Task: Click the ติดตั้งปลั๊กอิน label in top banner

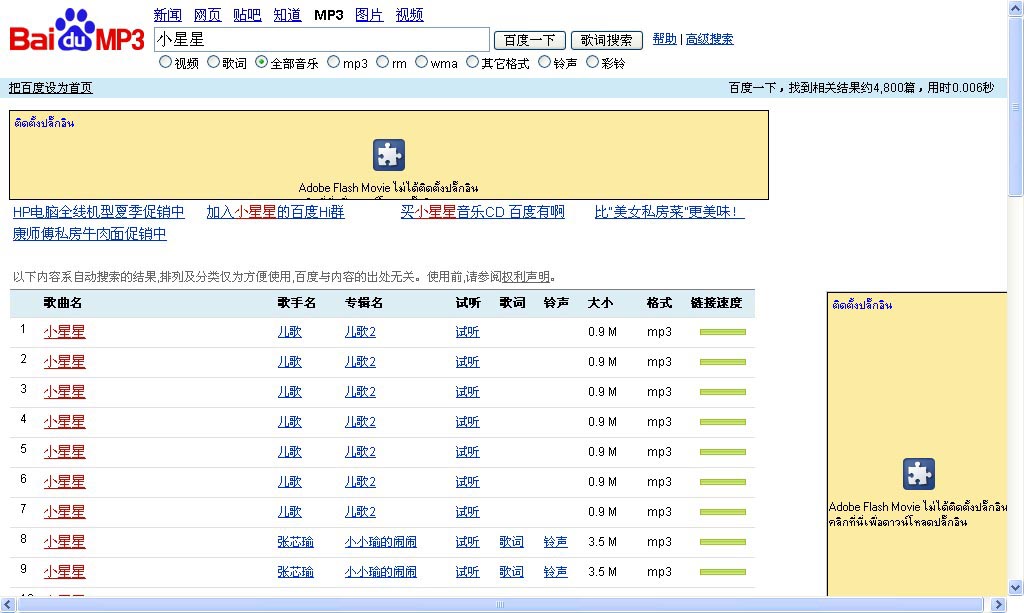Action: point(44,123)
